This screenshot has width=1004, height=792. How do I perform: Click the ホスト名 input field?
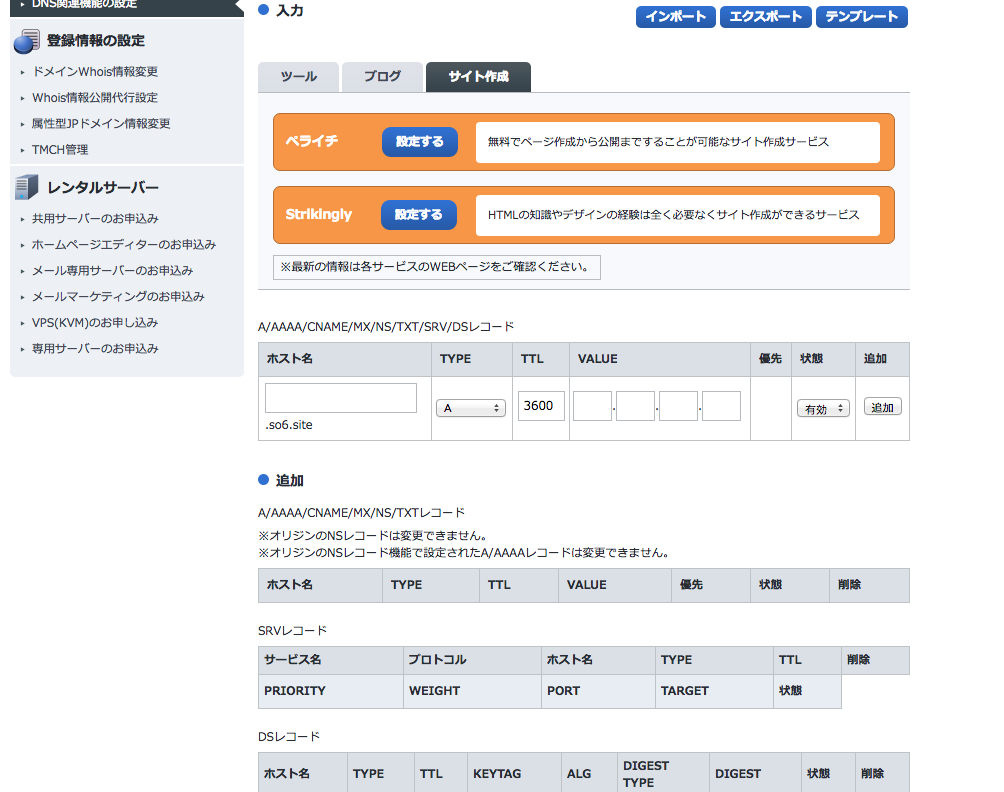click(341, 398)
